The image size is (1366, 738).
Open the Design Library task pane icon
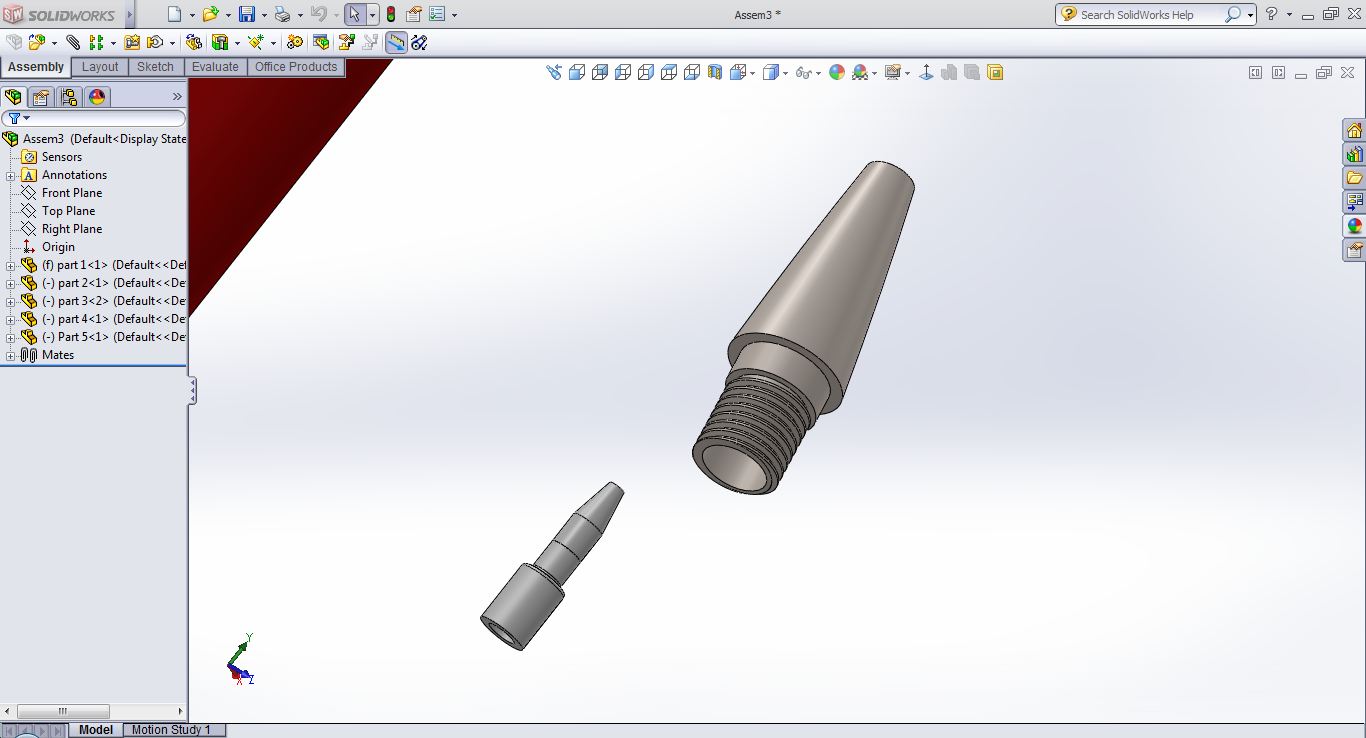click(1354, 155)
